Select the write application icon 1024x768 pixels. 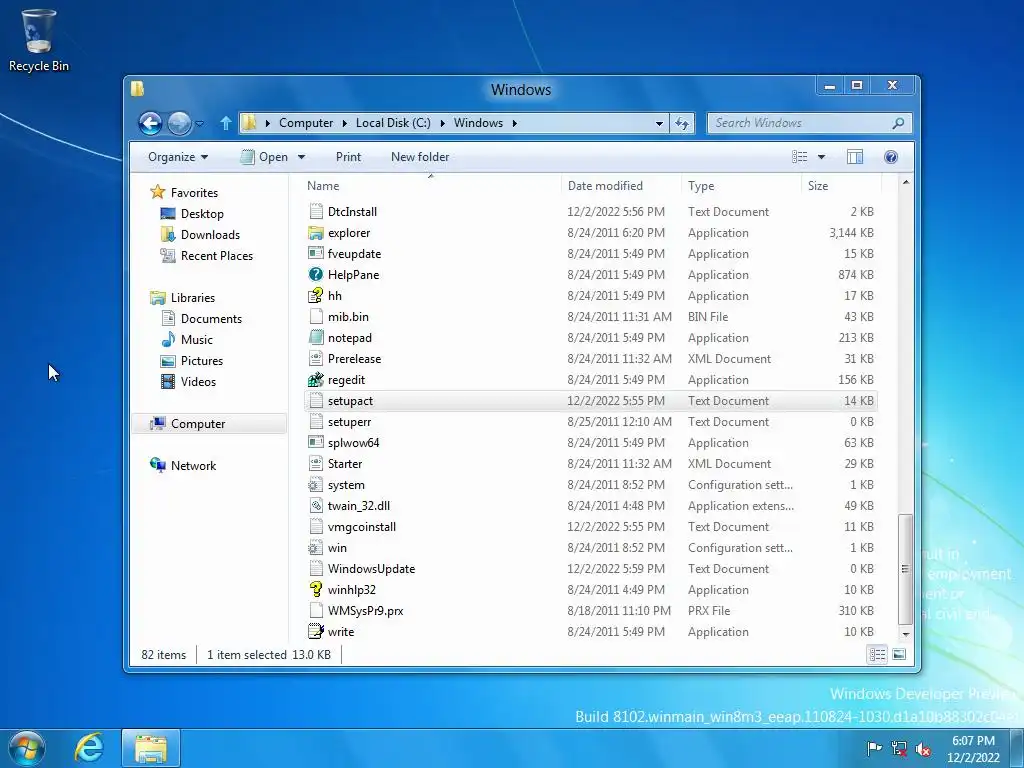coord(315,632)
